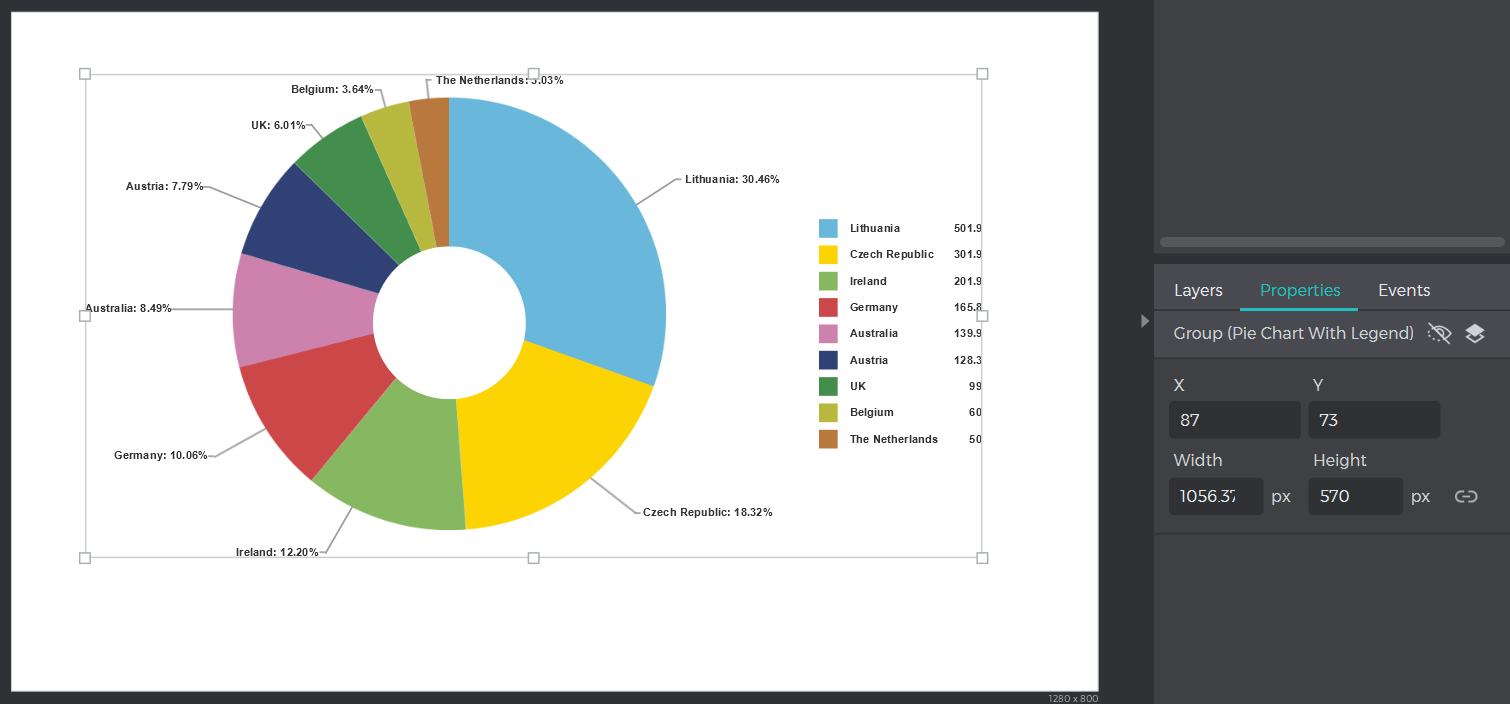The height and width of the screenshot is (704, 1510).
Task: Switch to the Layers tab
Action: 1198,291
